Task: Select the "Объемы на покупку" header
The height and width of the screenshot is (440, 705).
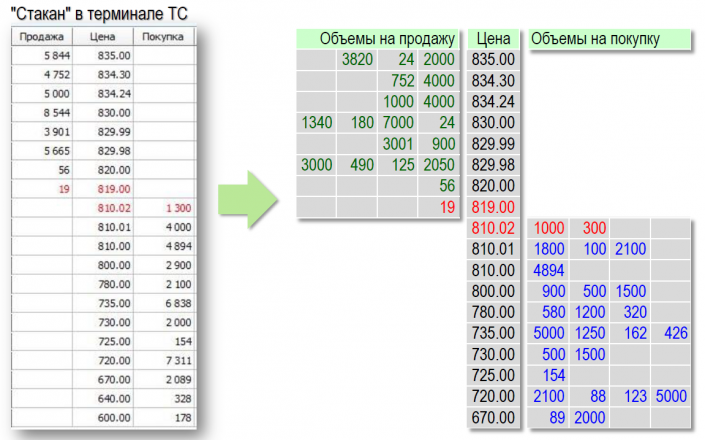Action: (595, 39)
